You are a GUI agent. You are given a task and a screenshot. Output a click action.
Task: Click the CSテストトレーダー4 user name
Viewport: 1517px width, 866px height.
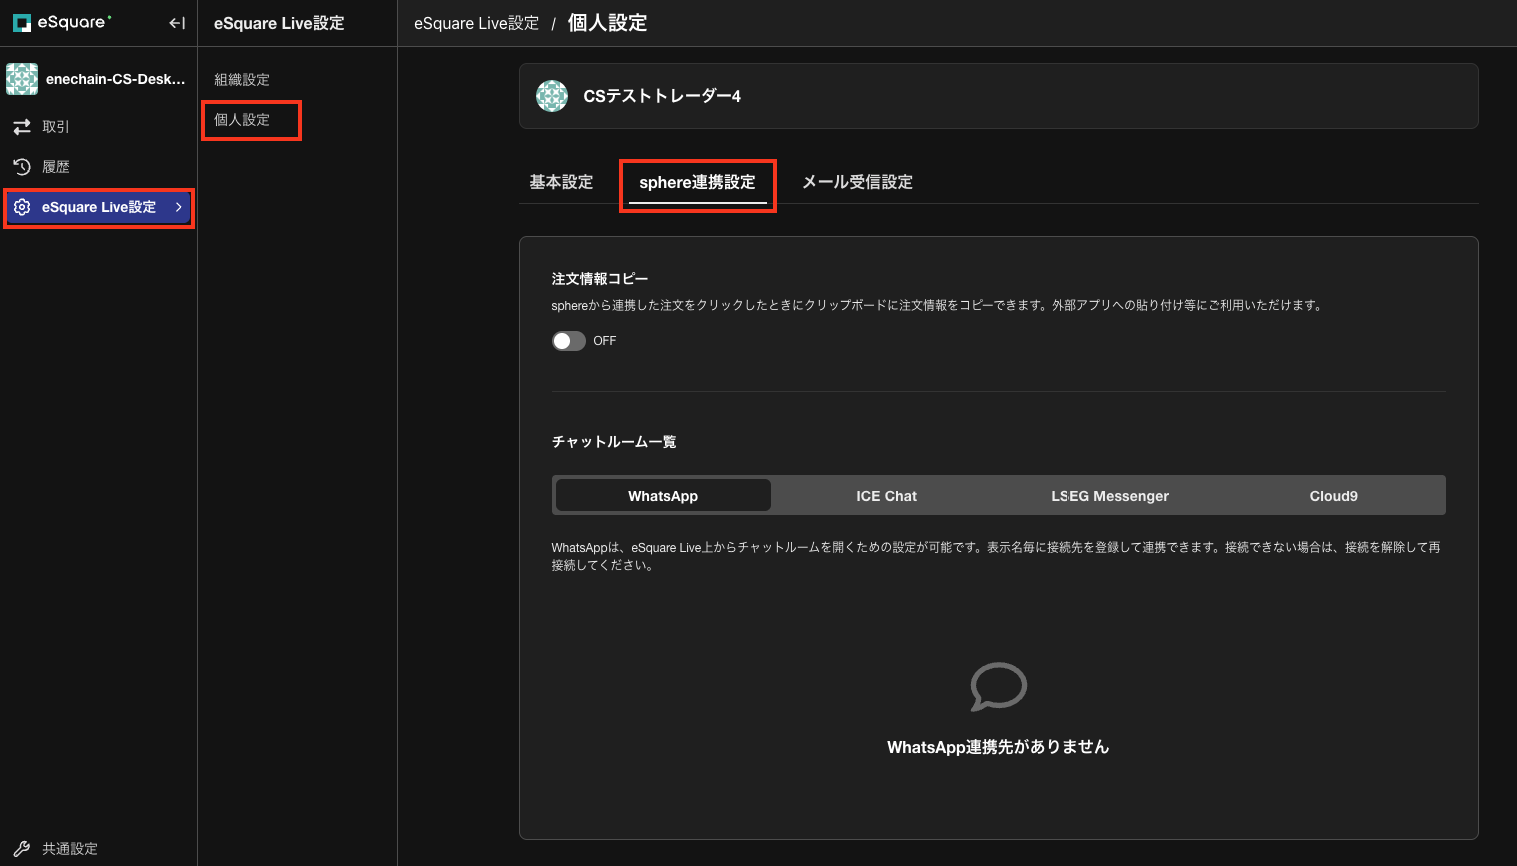tap(662, 96)
